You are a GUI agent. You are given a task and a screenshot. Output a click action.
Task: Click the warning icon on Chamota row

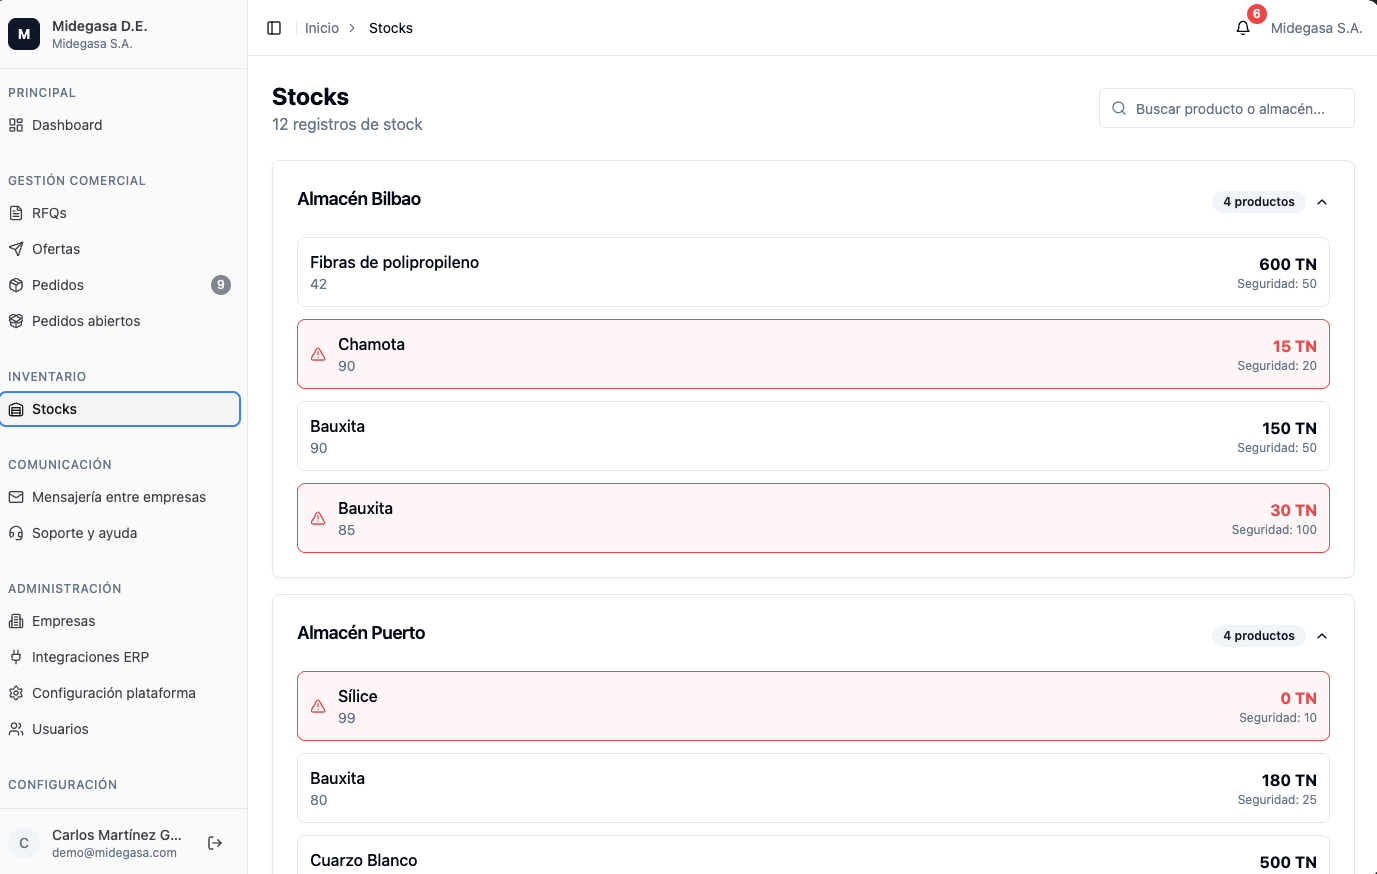(x=318, y=354)
